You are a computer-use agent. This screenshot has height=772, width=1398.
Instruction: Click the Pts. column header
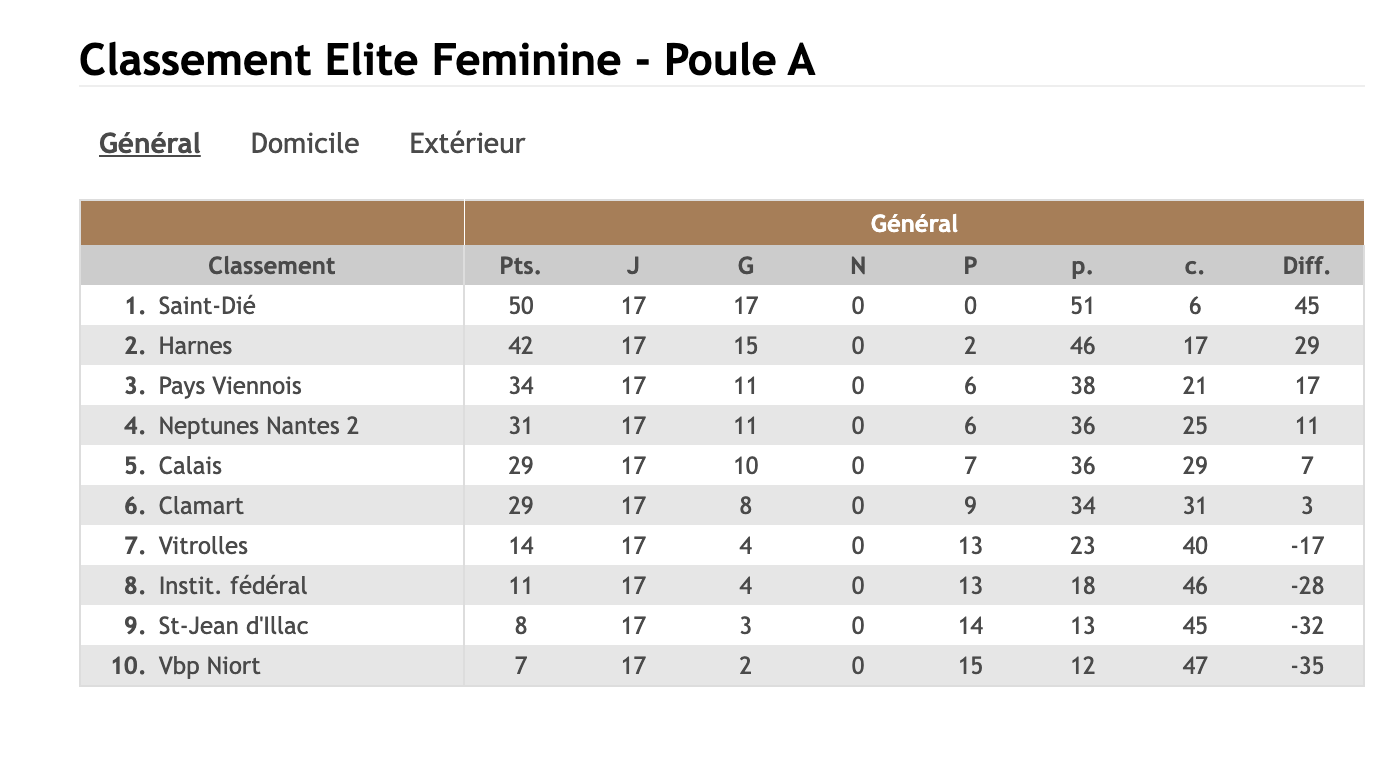520,266
